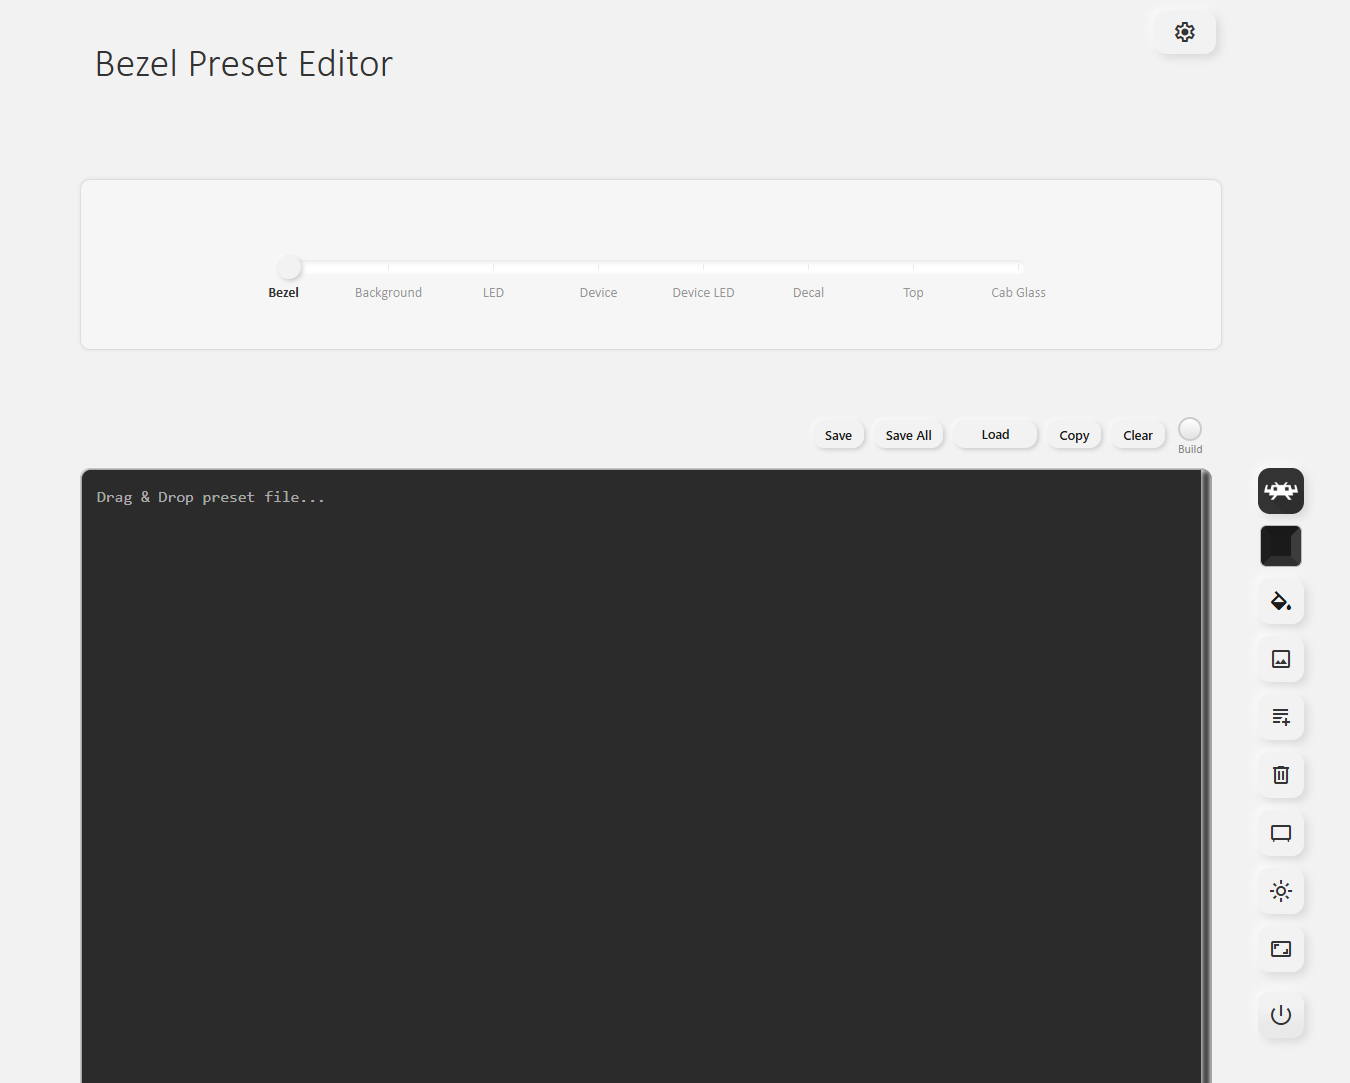Click the Save button
Screen dimensions: 1350x1083
pyautogui.click(x=838, y=435)
